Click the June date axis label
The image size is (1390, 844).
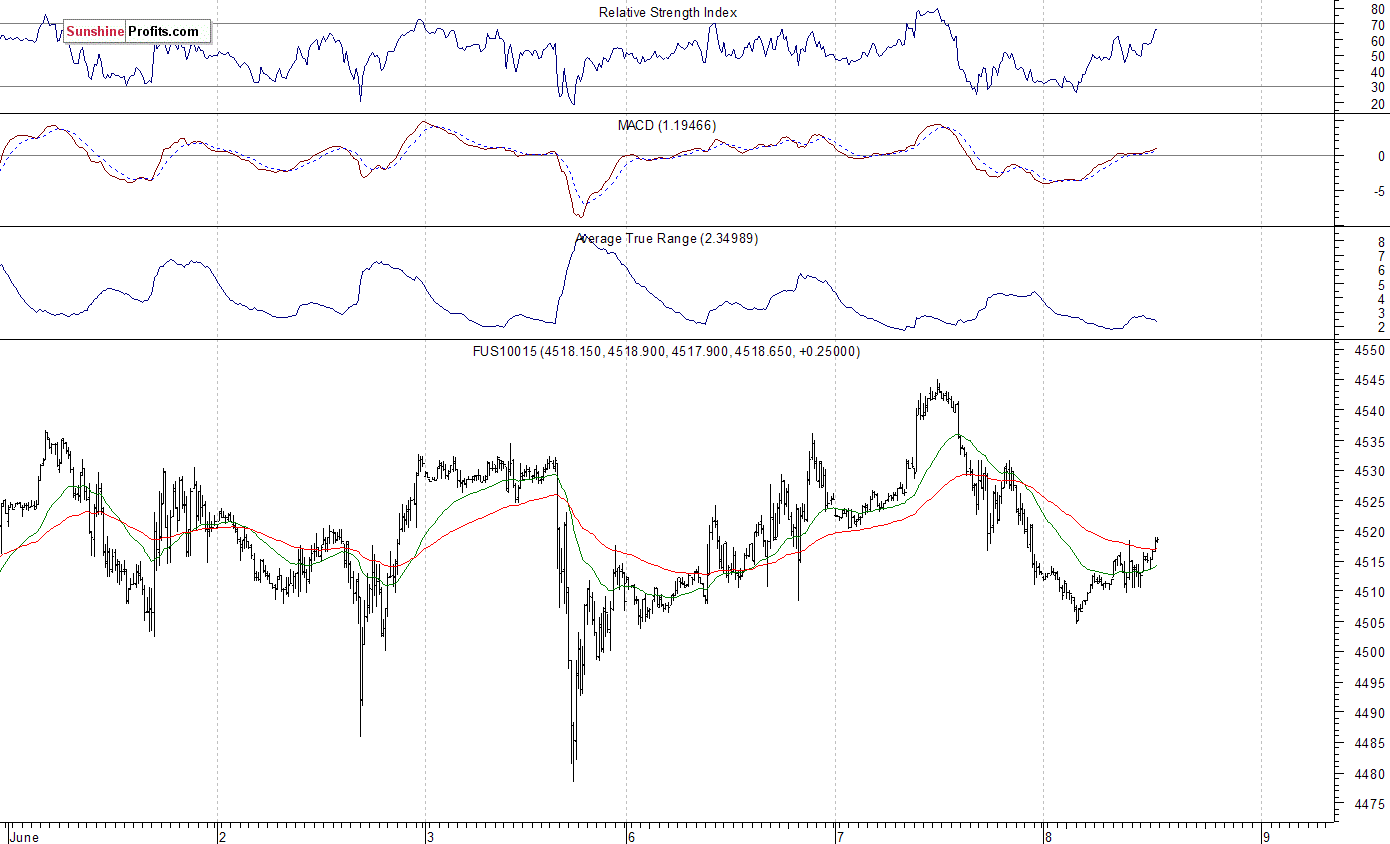pyautogui.click(x=24, y=836)
